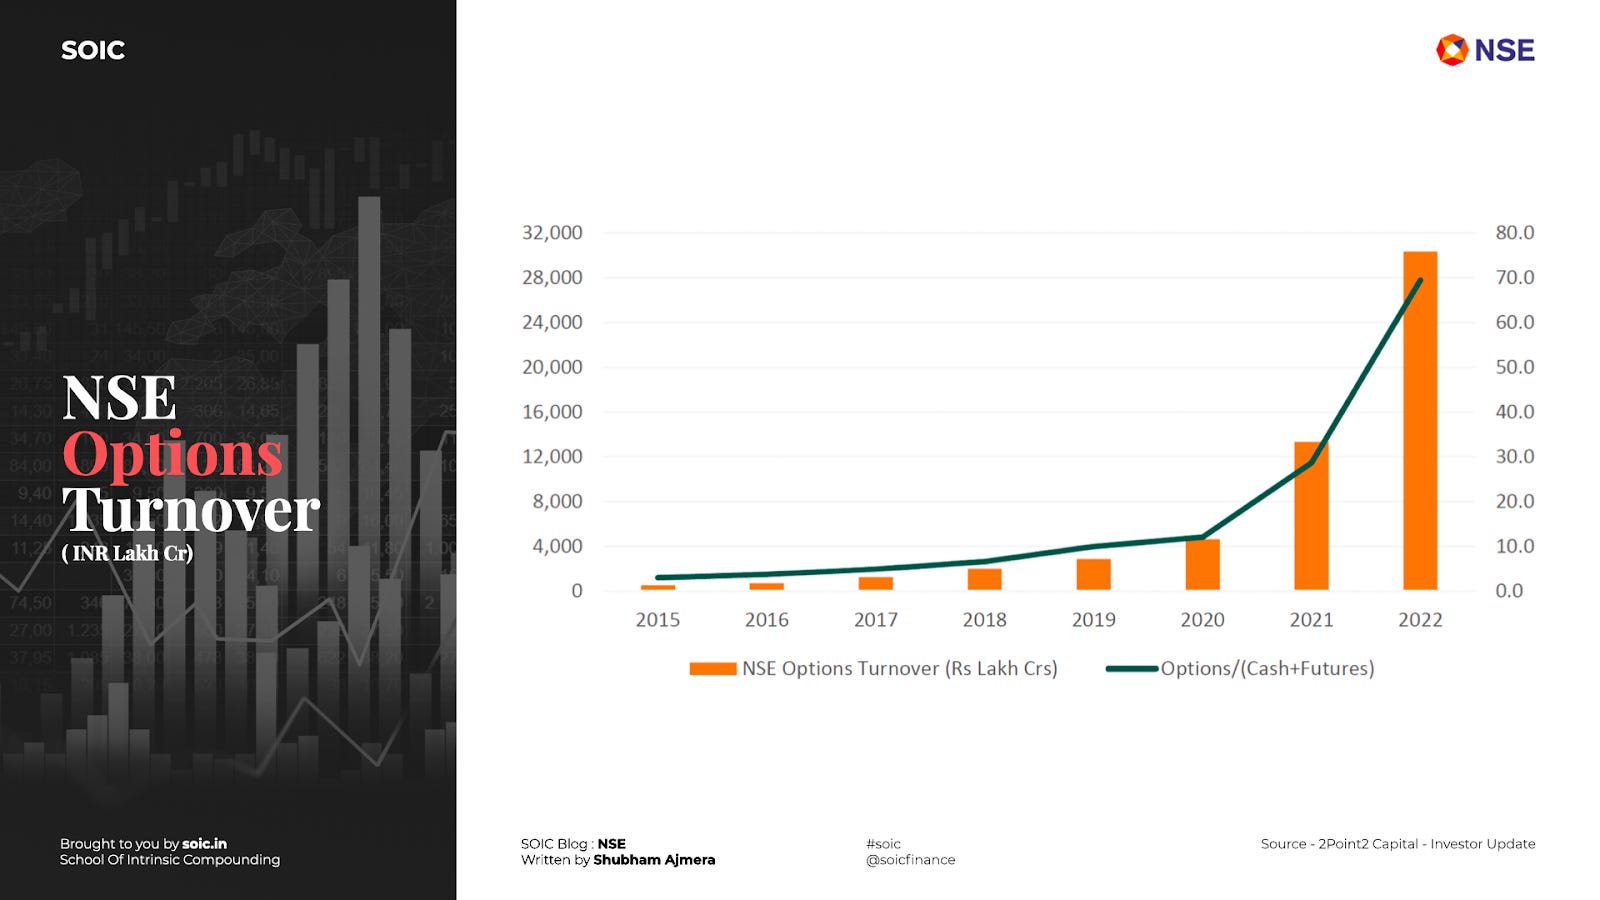Viewport: 1600px width, 900px height.
Task: Click the green Options/(Cash+Futures) legend line
Action: click(x=1131, y=668)
